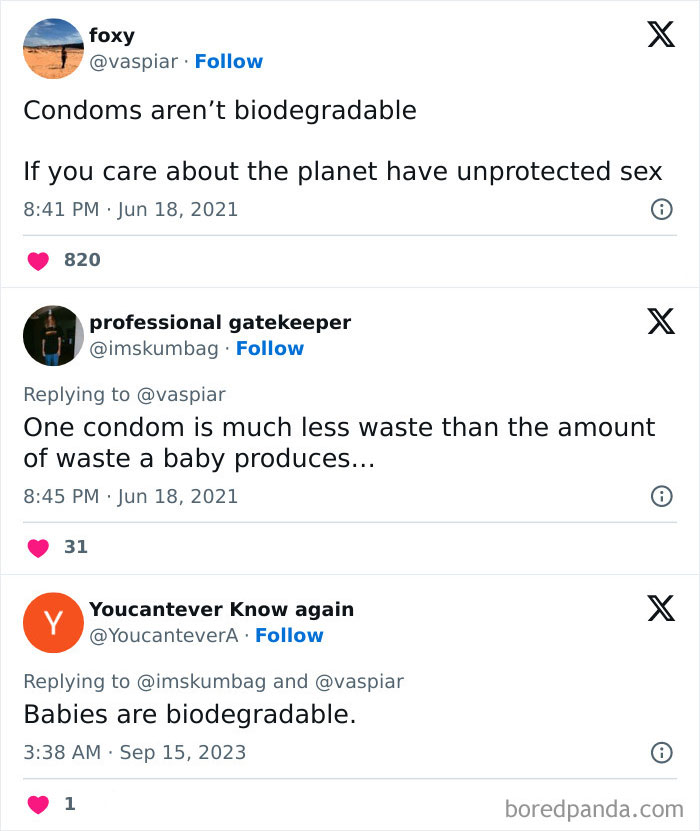Open the info icon on the biodegradable babies tweet

tap(661, 755)
